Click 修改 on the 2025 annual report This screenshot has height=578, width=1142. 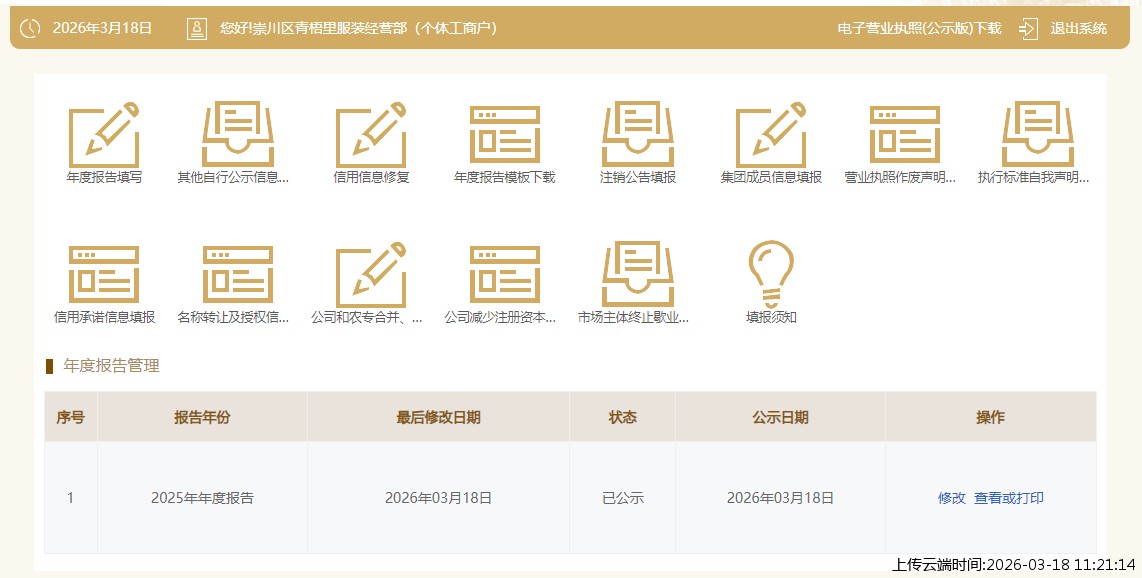[949, 496]
